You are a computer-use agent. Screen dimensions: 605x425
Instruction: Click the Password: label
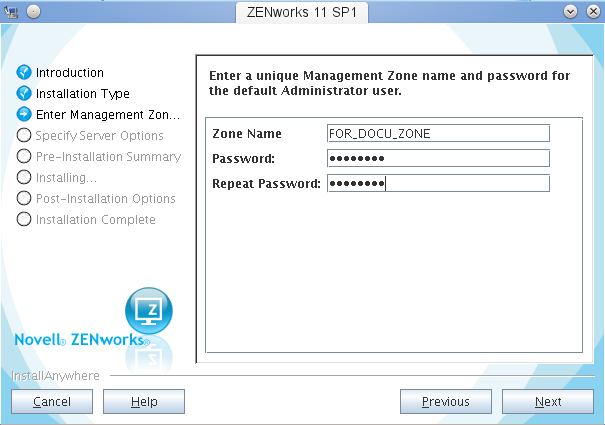243,159
